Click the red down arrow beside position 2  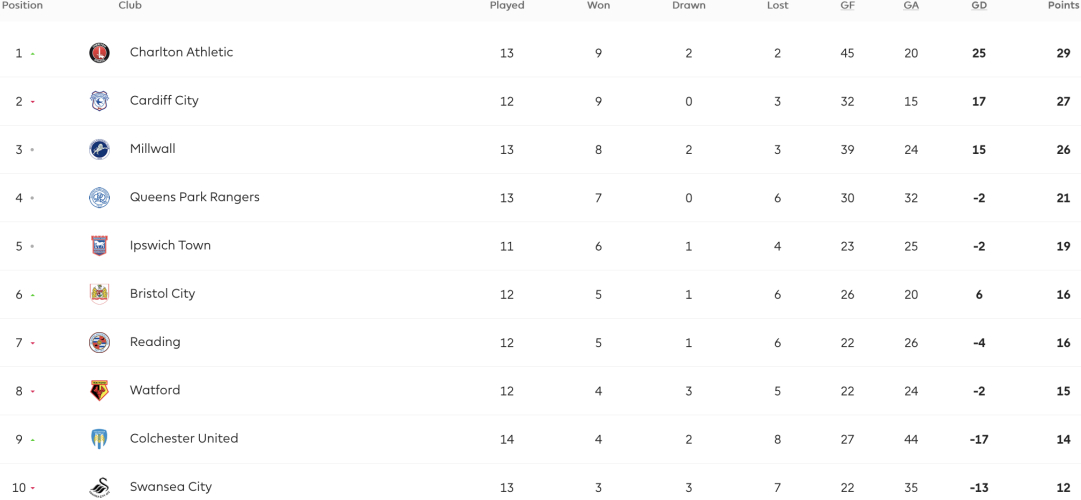point(32,101)
